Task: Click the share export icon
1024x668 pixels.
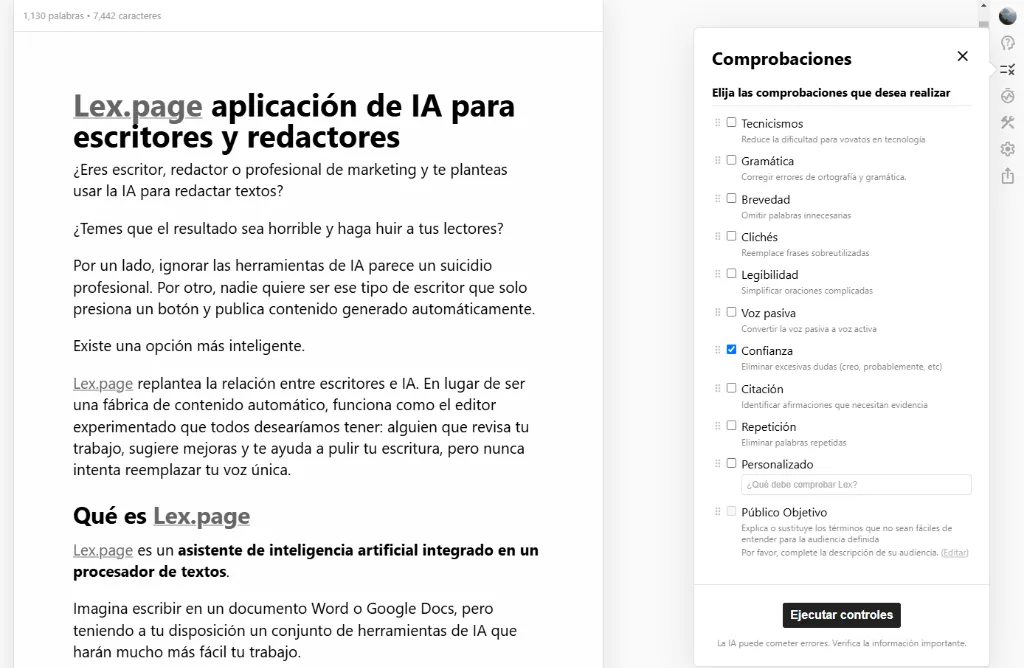Action: coord(1008,176)
